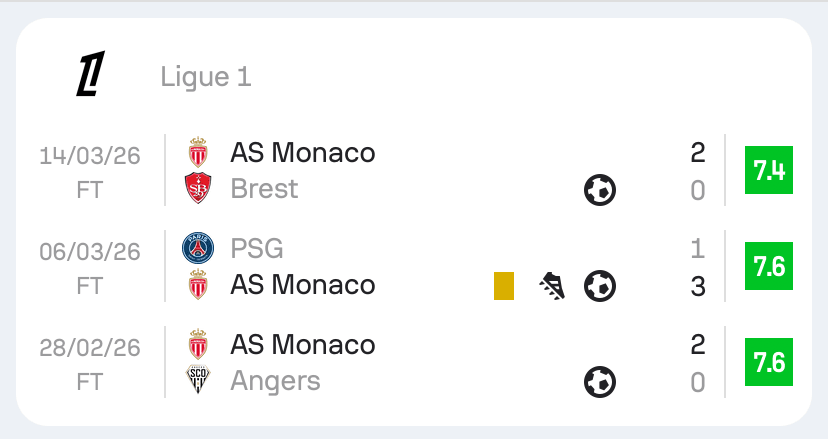
Task: Click the goal ball icon in Brest match
Action: (x=600, y=189)
